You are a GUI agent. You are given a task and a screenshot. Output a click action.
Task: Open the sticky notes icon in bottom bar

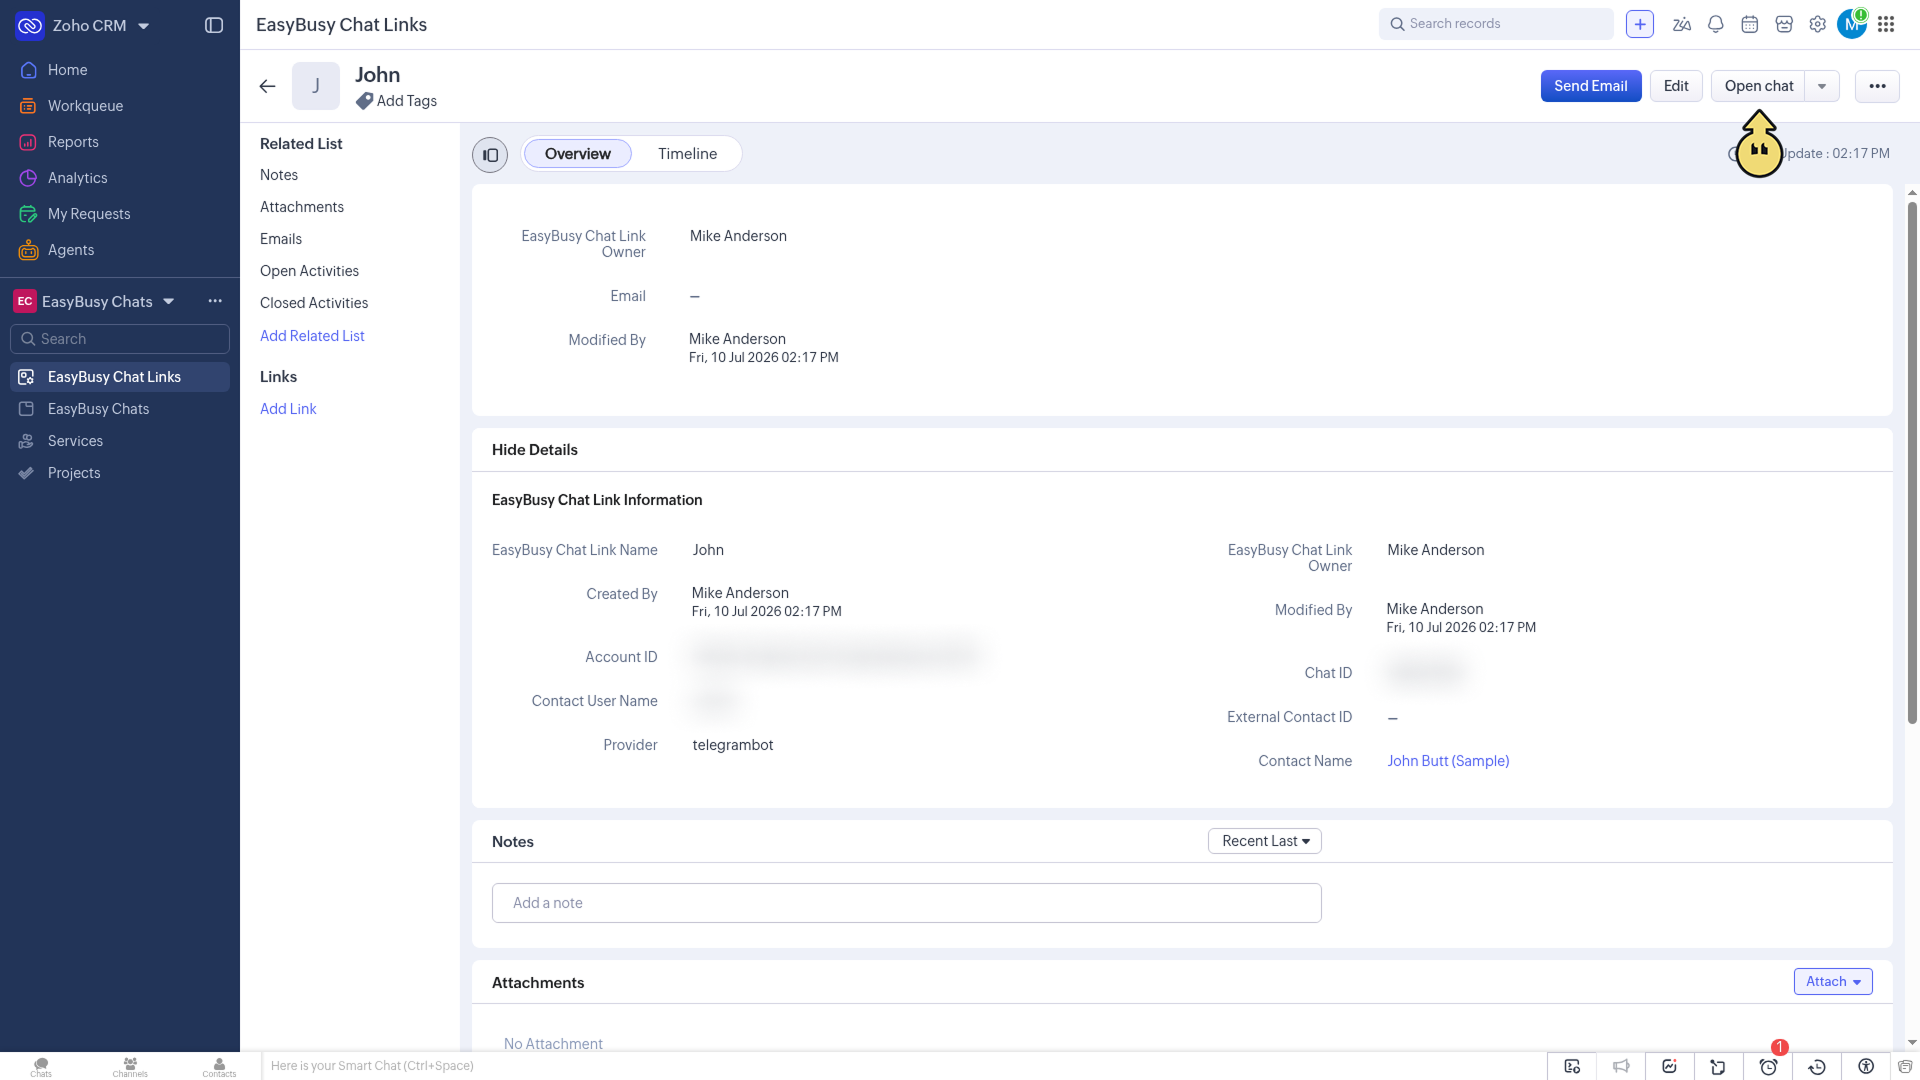[x=1718, y=1067]
